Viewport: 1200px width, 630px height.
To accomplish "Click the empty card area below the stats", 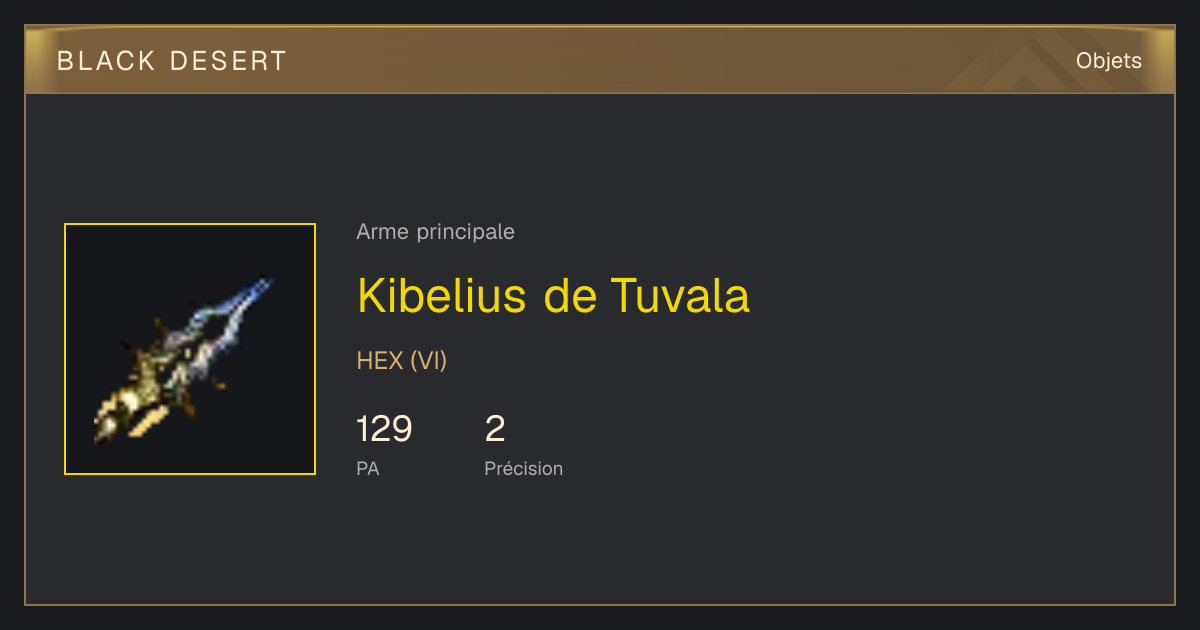I will tap(600, 545).
